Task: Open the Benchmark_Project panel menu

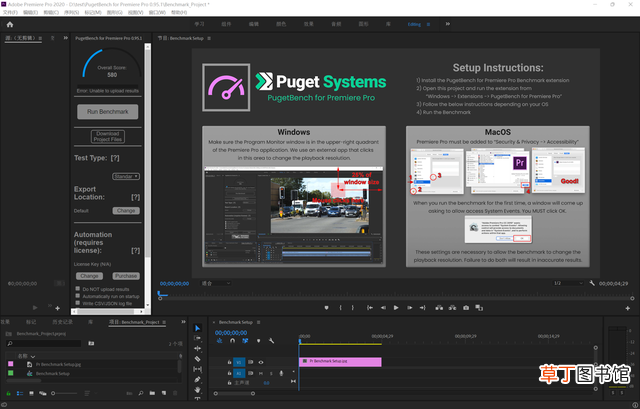Action: [164, 322]
